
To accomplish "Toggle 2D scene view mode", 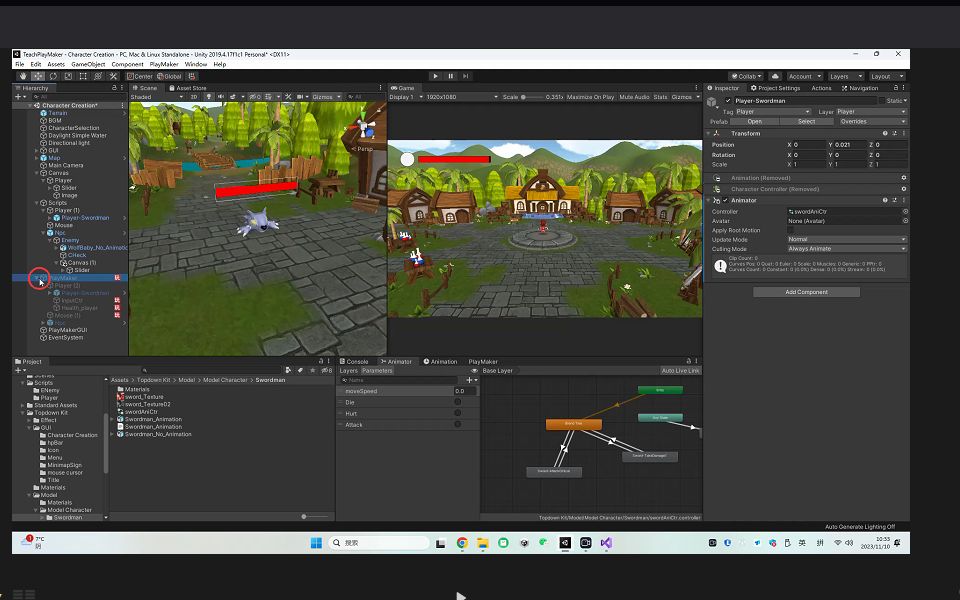I will click(x=194, y=97).
